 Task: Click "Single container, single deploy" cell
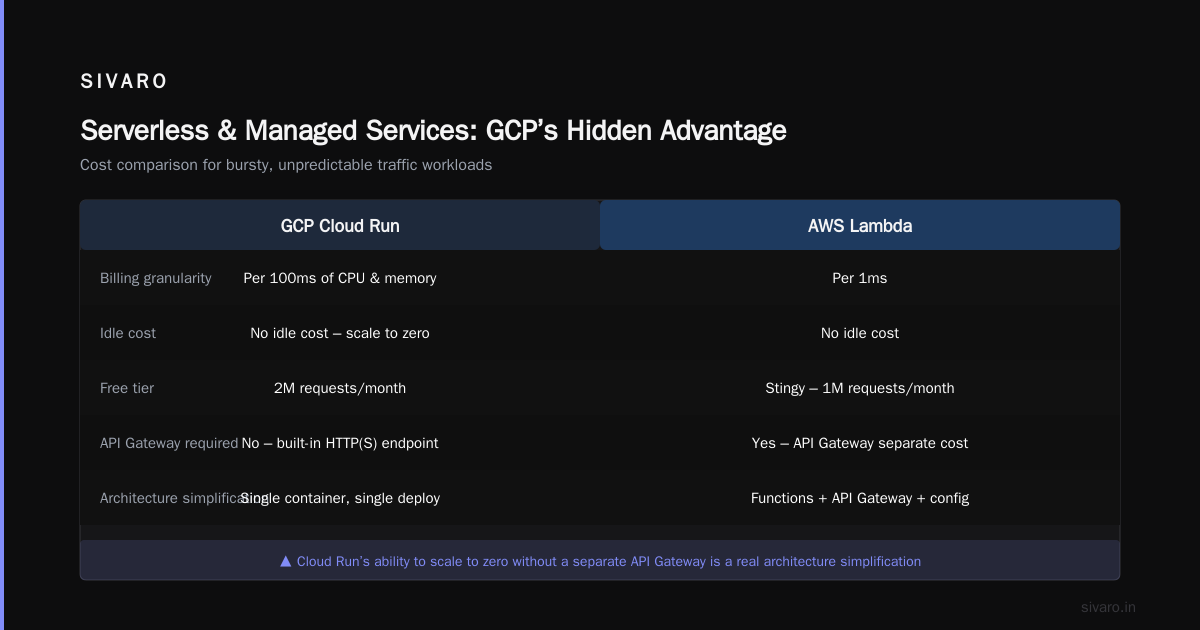pyautogui.click(x=340, y=498)
